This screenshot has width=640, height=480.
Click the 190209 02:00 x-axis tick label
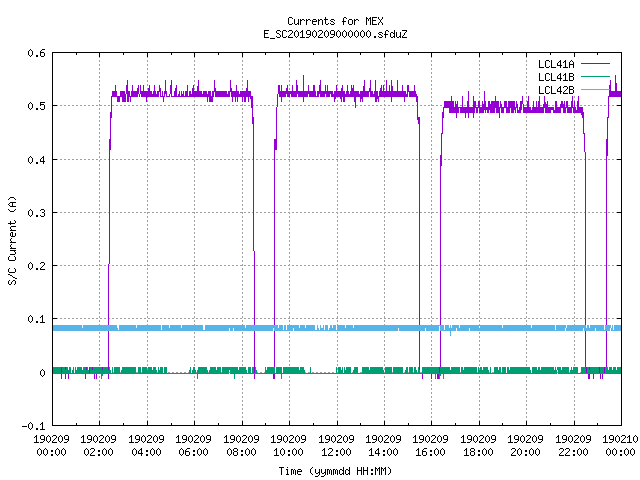pos(99,446)
